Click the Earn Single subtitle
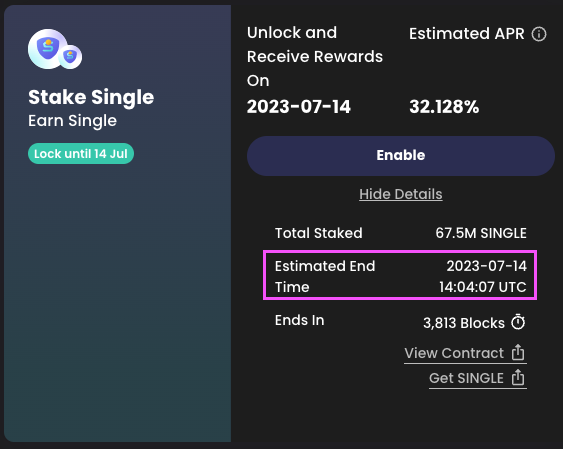Image resolution: width=563 pixels, height=449 pixels. (x=73, y=121)
